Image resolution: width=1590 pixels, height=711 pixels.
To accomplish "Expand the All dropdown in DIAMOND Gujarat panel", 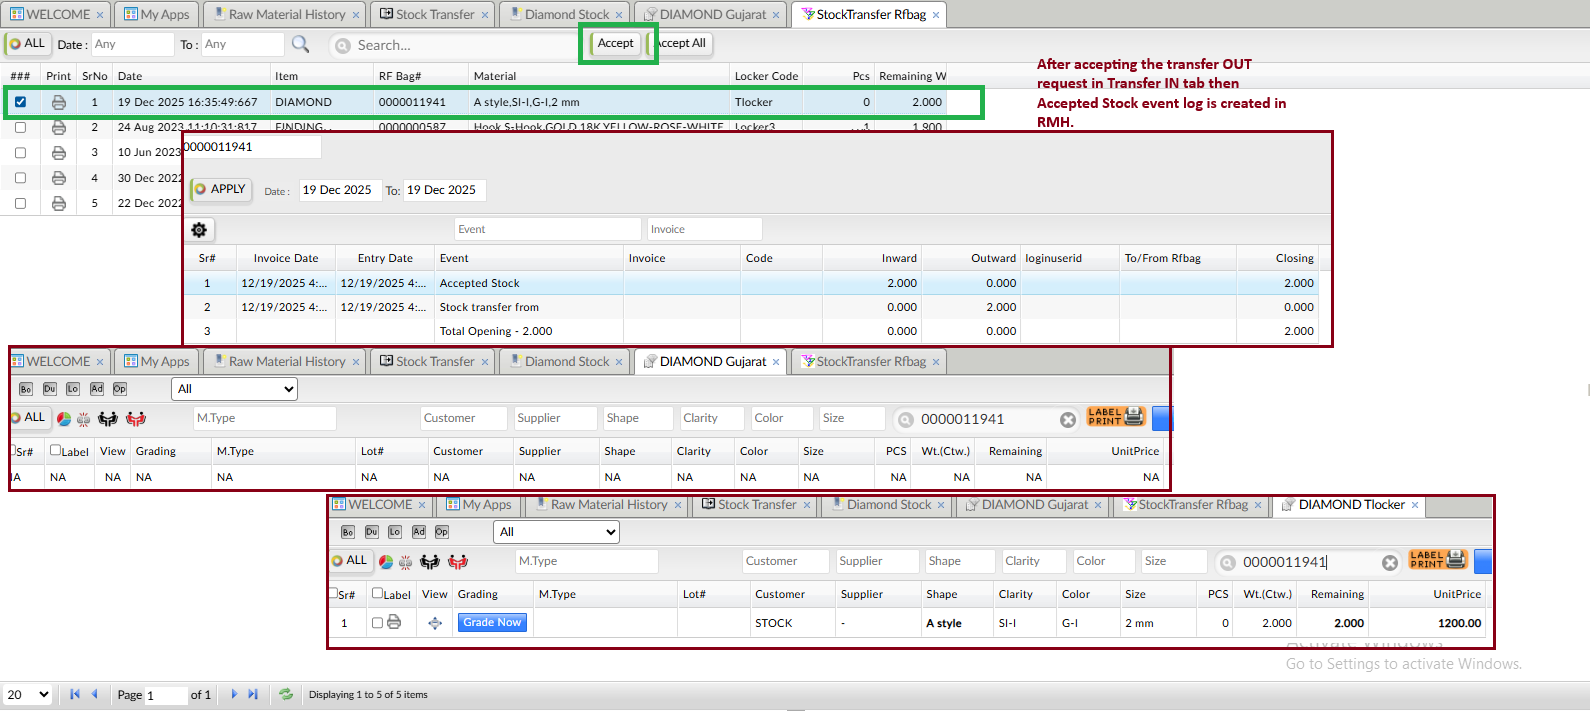I will tap(235, 389).
